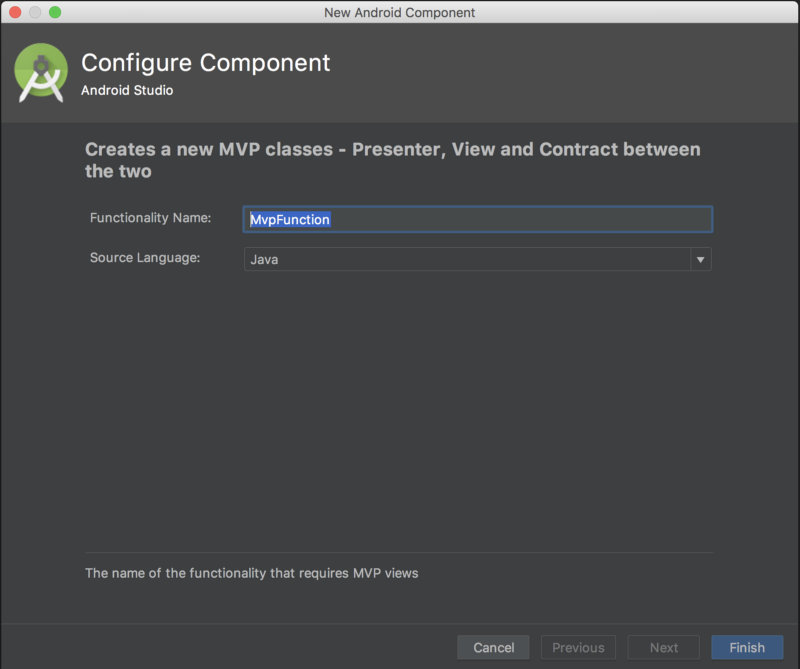This screenshot has height=669, width=800.
Task: Focus the Functionality Name text field
Action: (520, 219)
